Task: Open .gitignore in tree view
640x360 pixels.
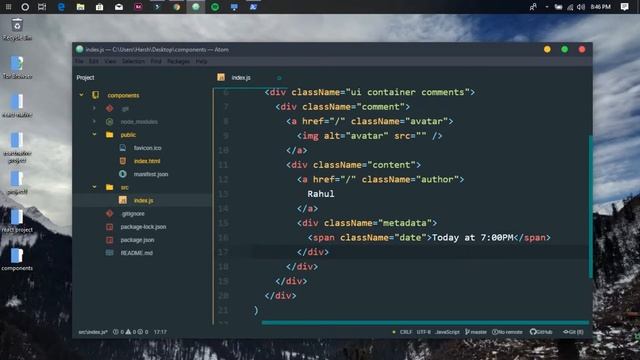Action: tap(133, 213)
